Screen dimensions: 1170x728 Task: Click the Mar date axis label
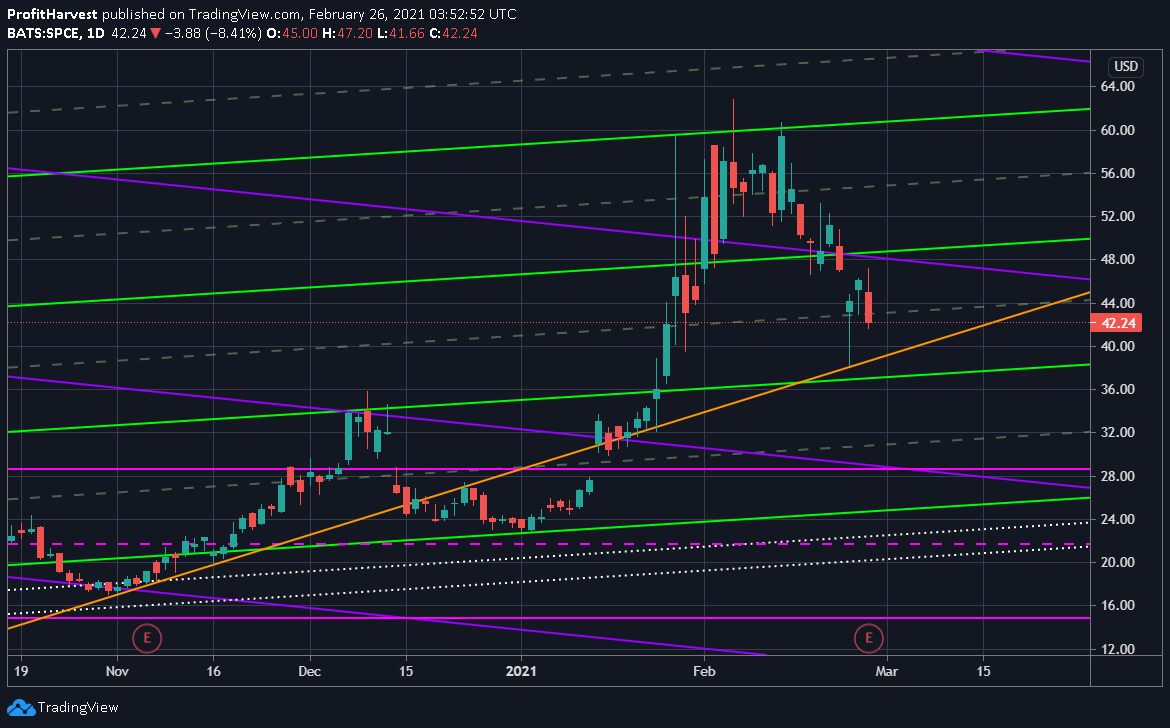pos(886,671)
